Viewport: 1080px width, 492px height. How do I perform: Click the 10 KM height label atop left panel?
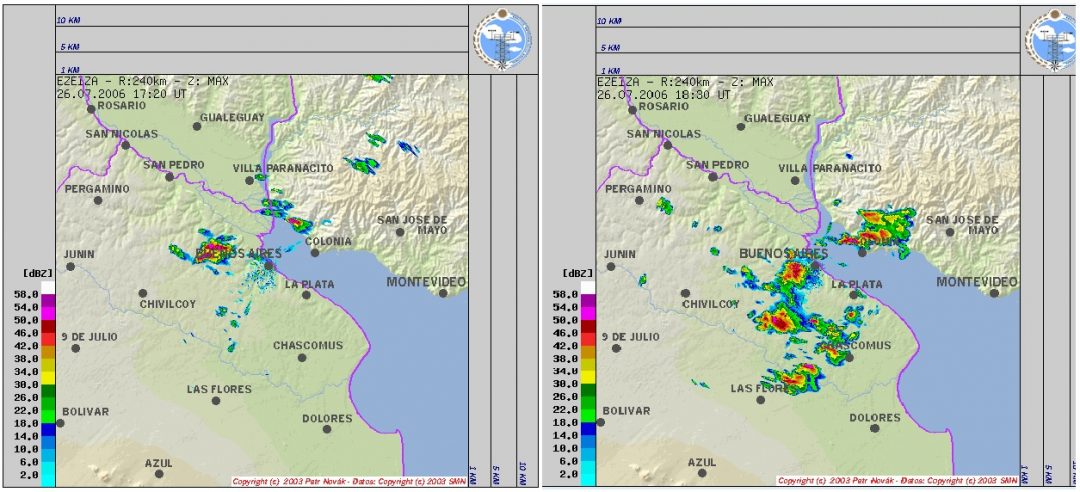(68, 20)
